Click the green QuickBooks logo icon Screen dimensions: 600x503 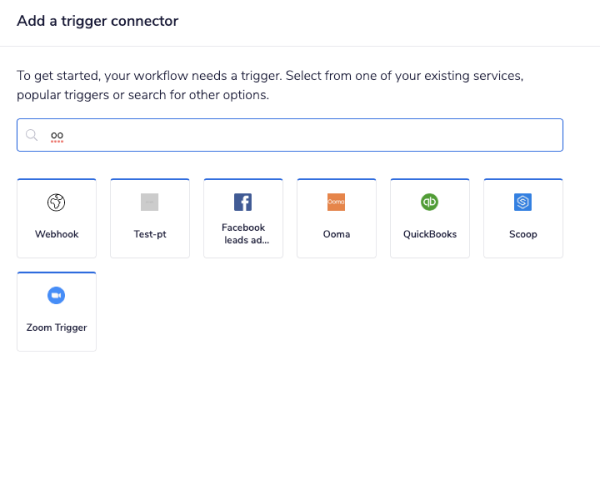(429, 203)
